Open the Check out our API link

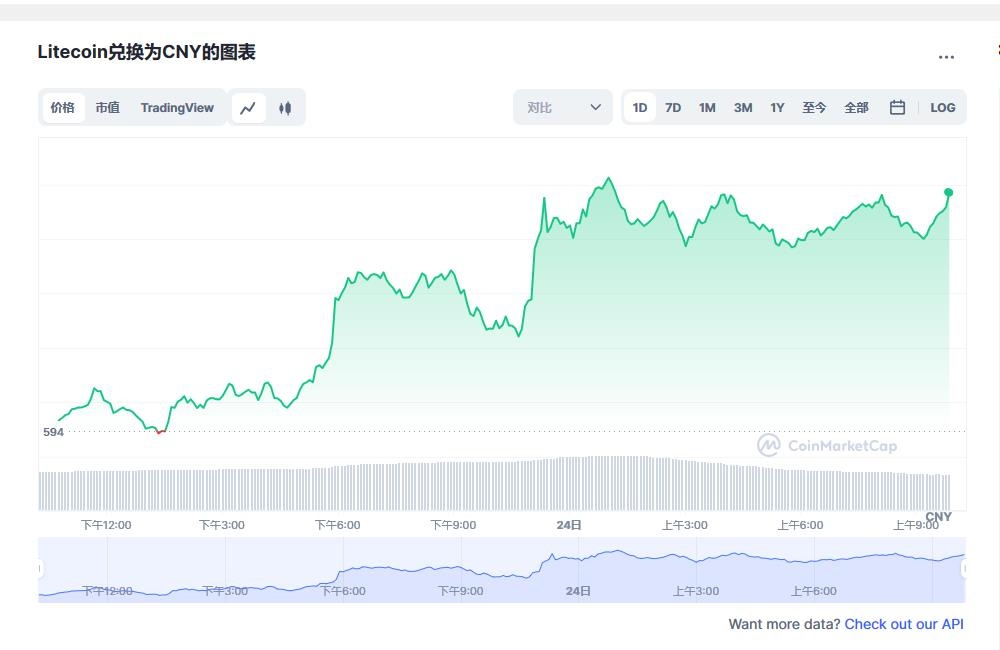pos(904,624)
